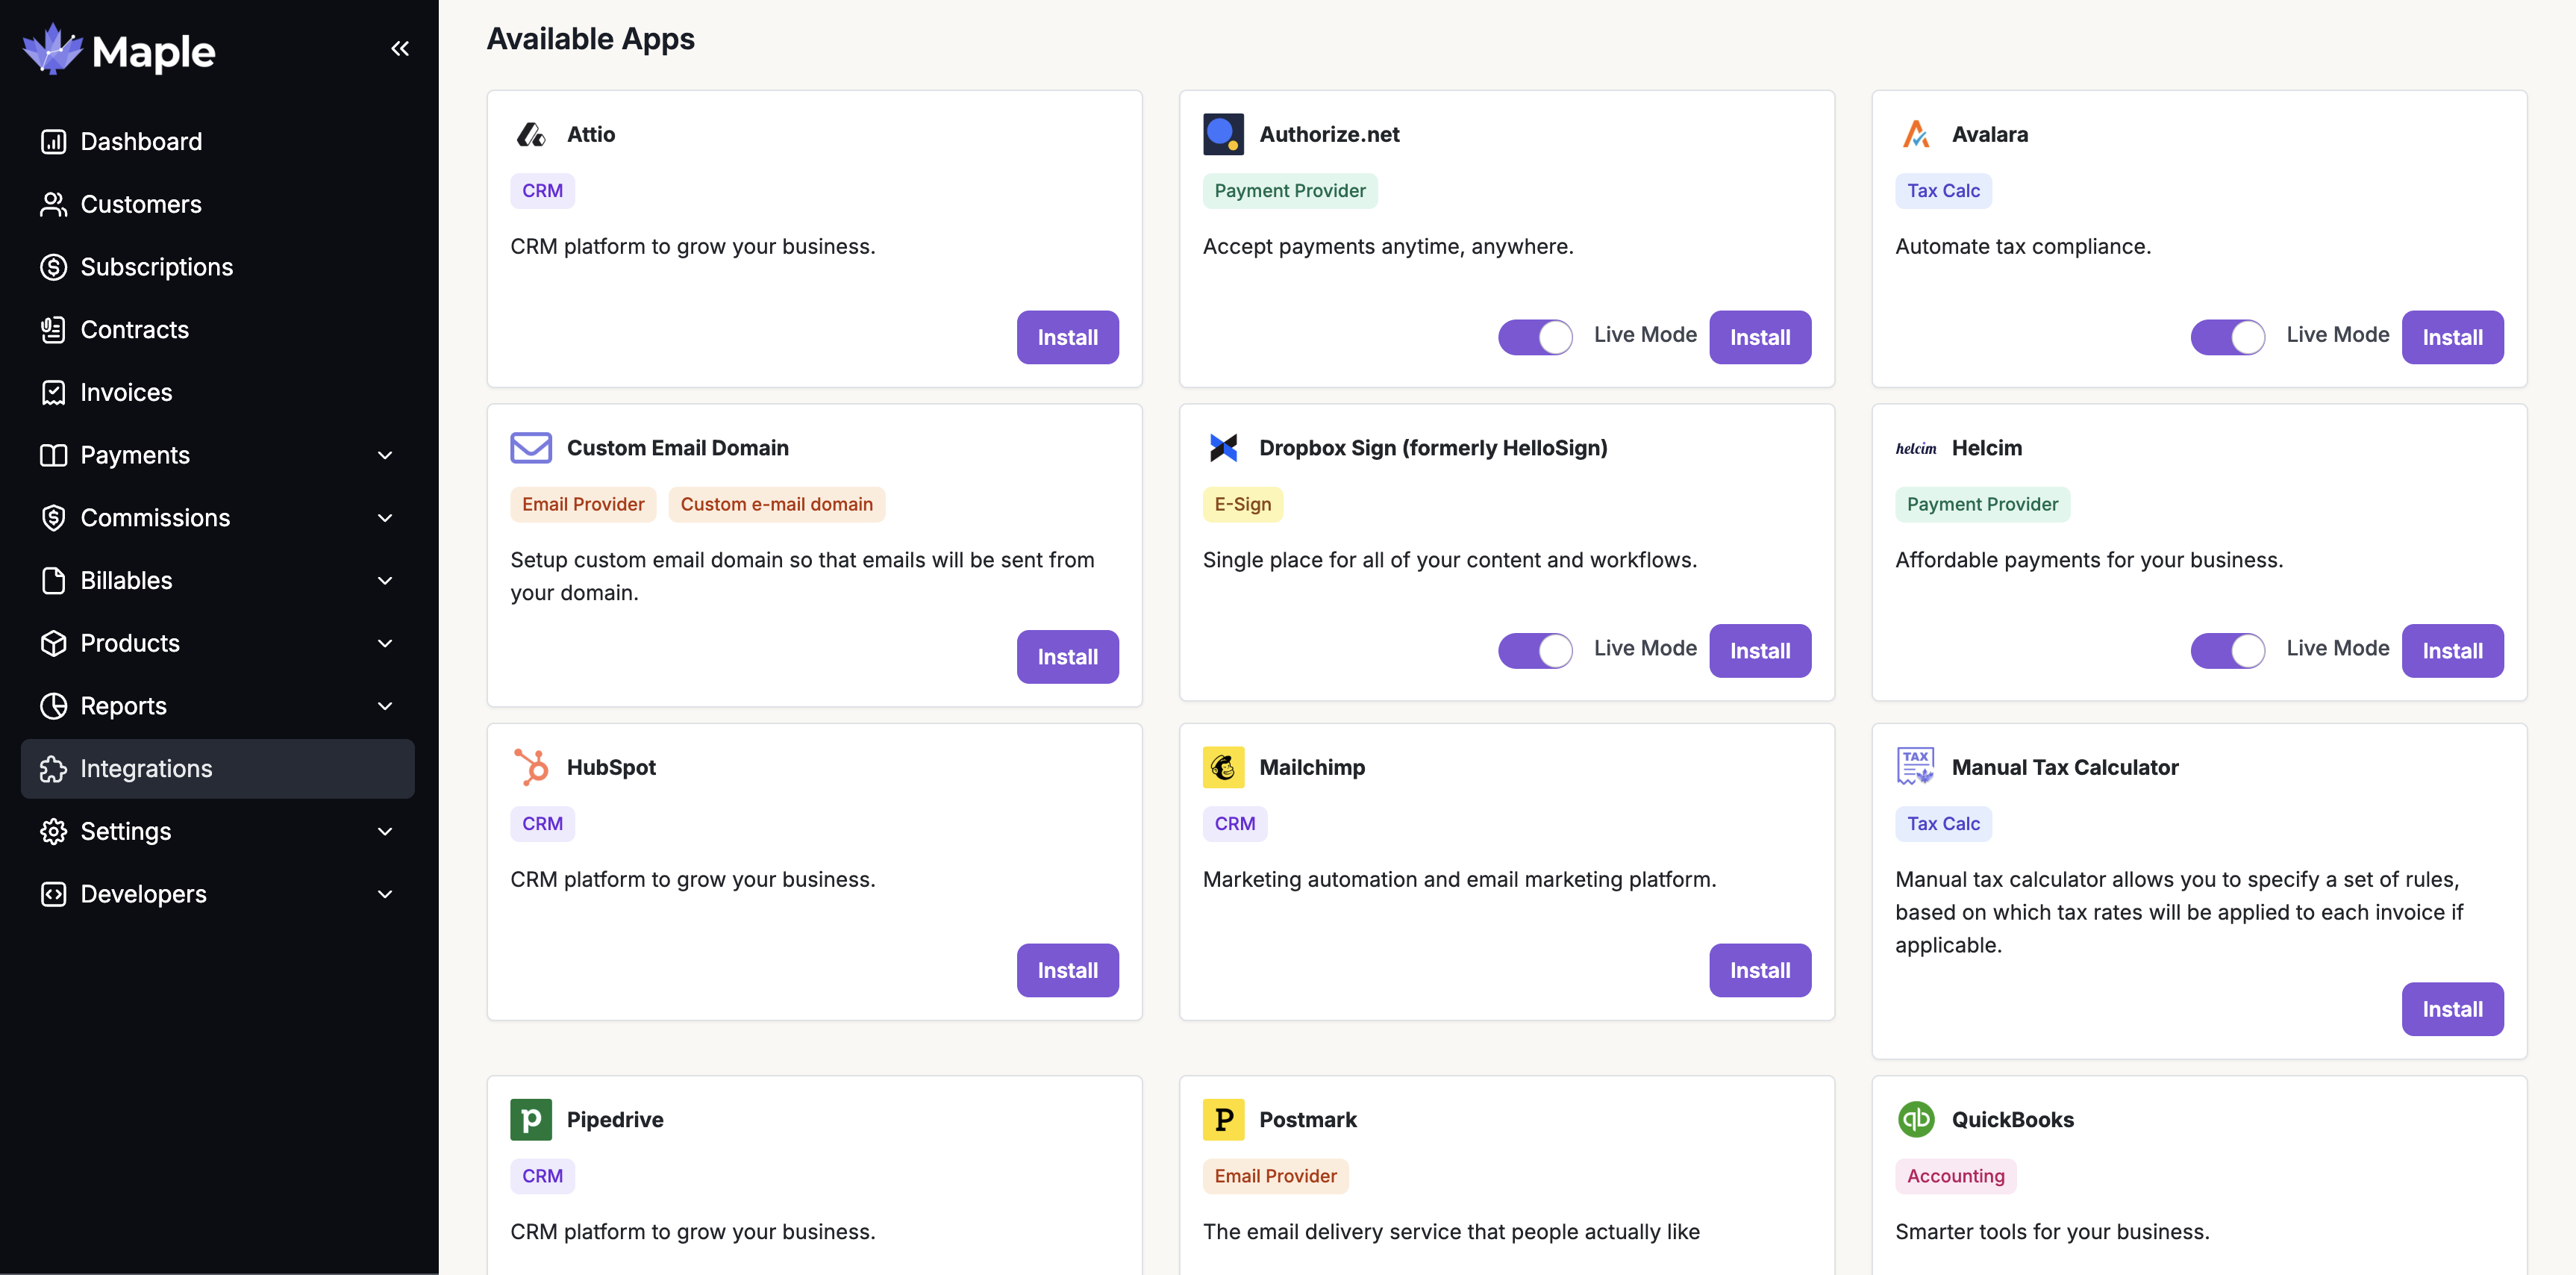
Task: Expand the Developers section chevron
Action: pyautogui.click(x=385, y=894)
